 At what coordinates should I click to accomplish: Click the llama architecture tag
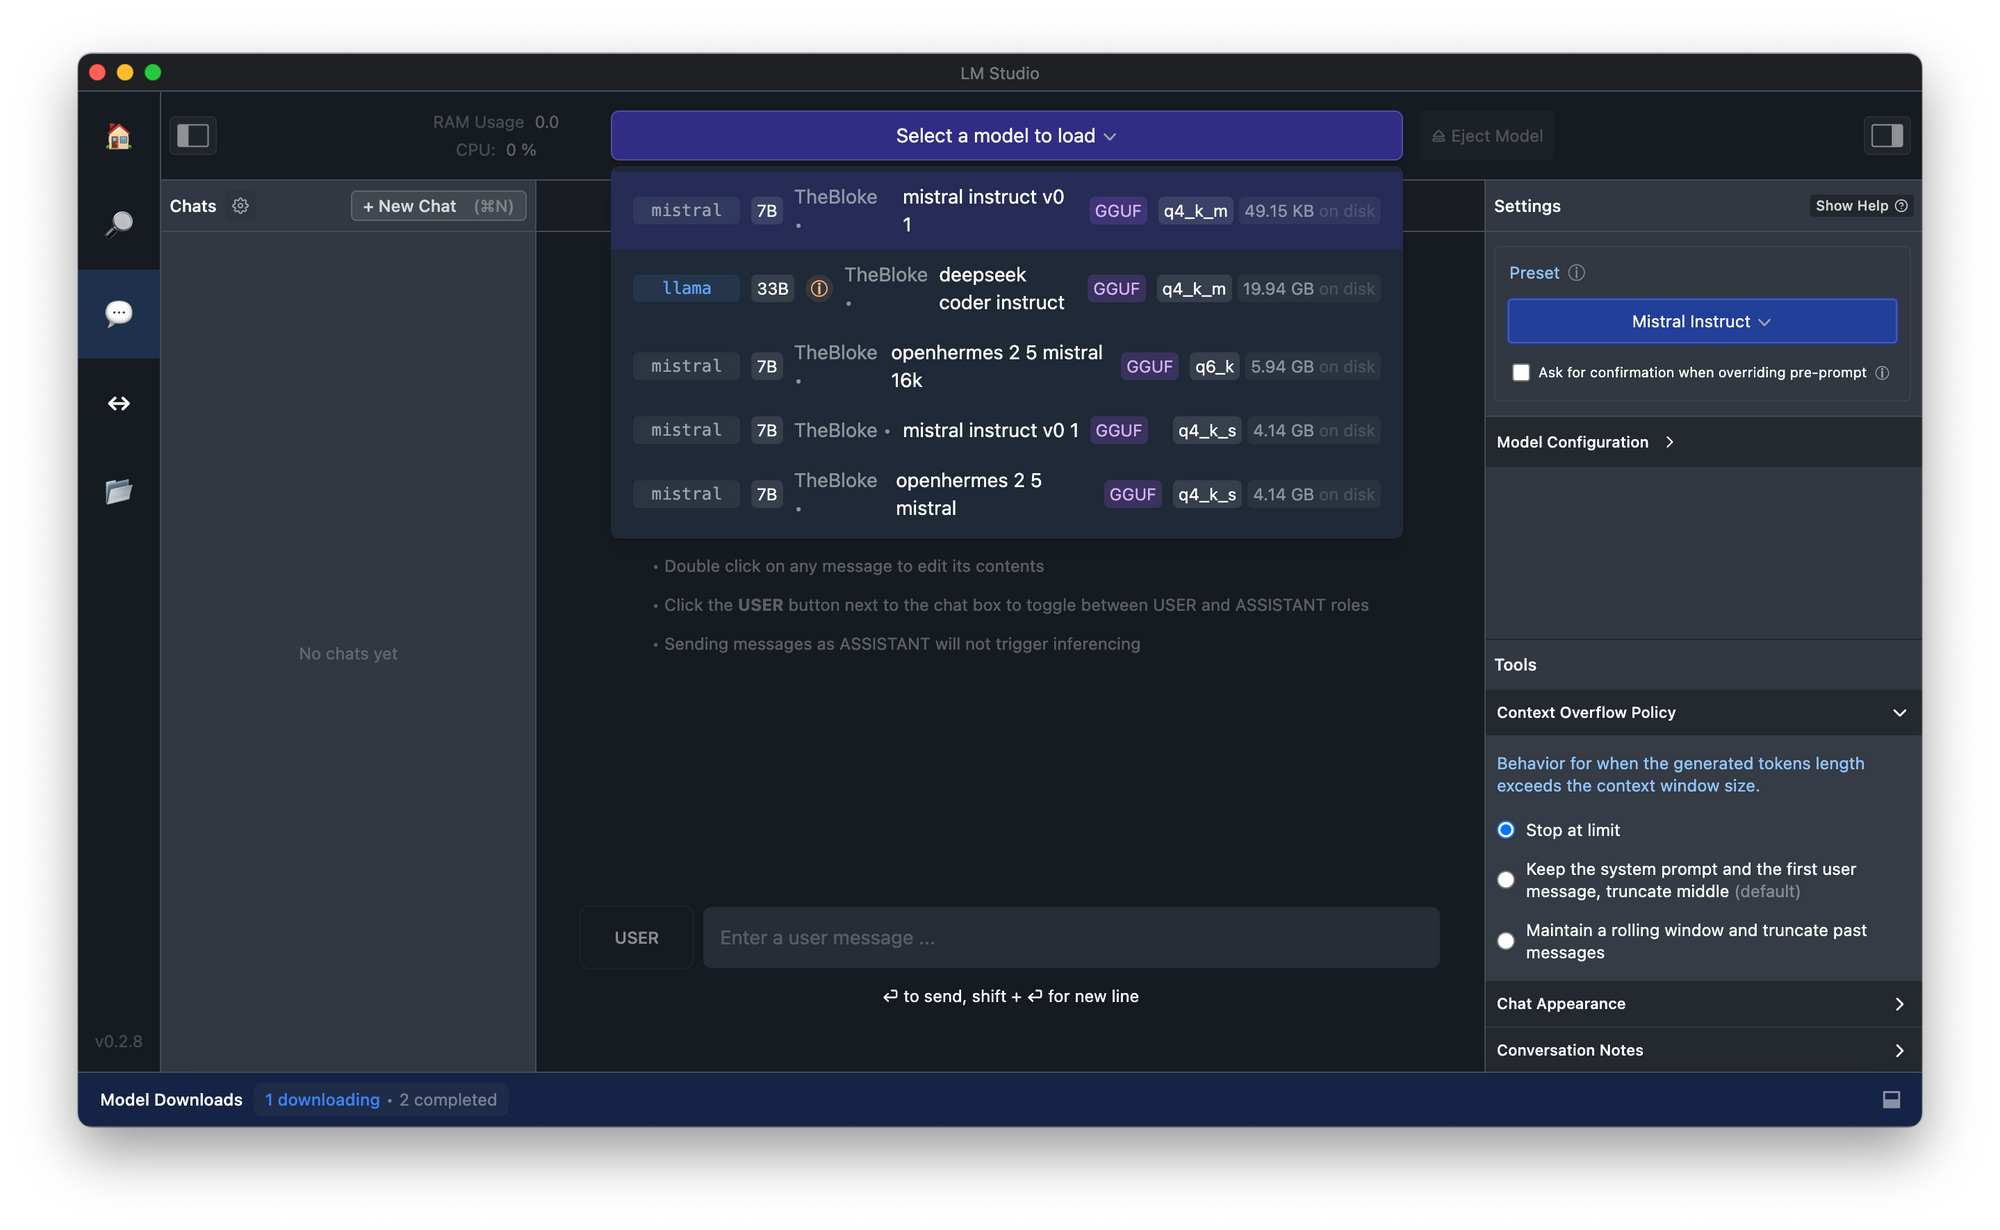tap(686, 289)
